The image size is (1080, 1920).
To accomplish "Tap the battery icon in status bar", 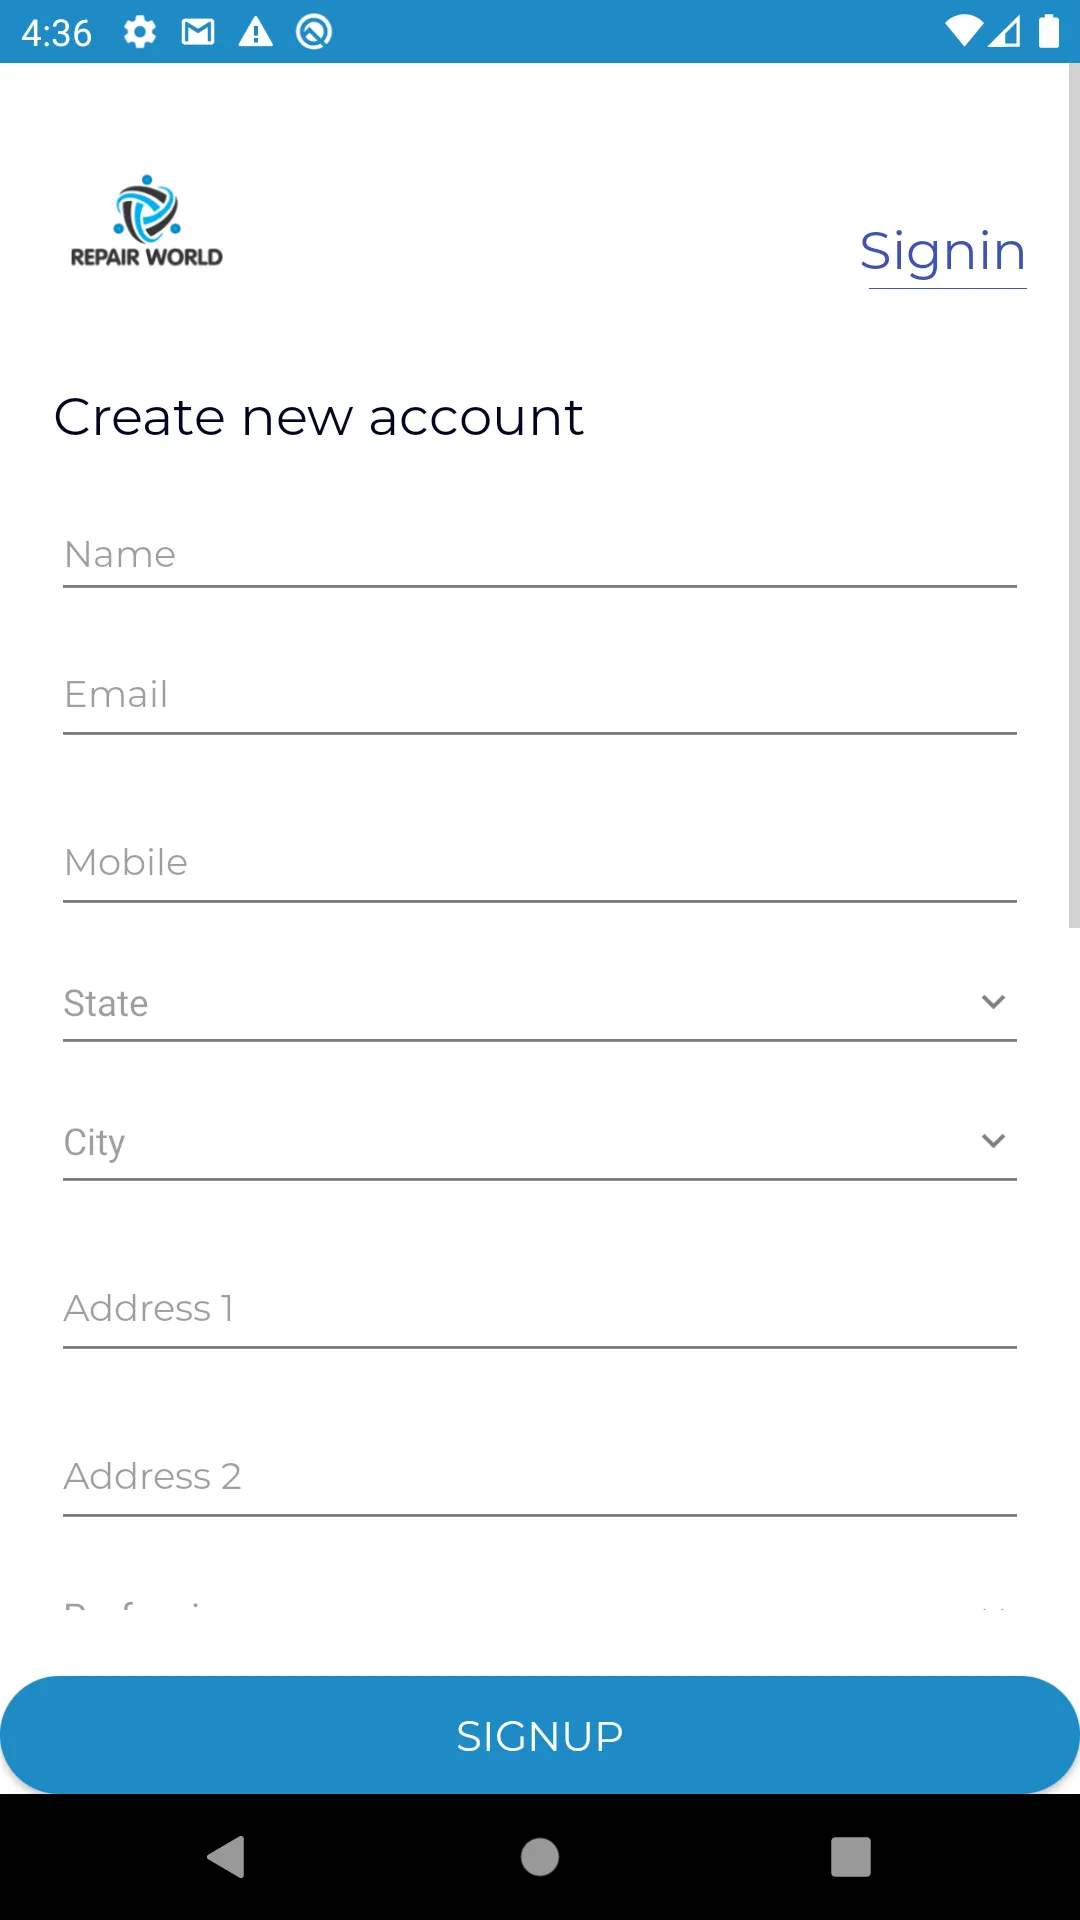I will click(x=1048, y=32).
